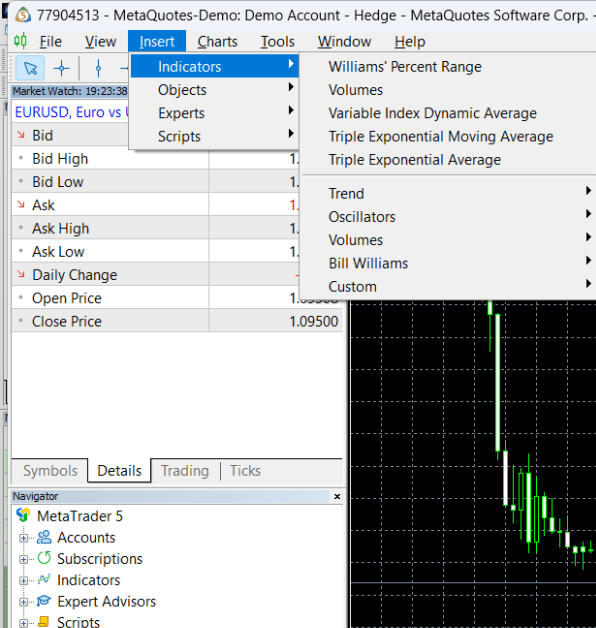The height and width of the screenshot is (628, 596).
Task: Switch to the Ticks tab
Action: click(x=245, y=471)
